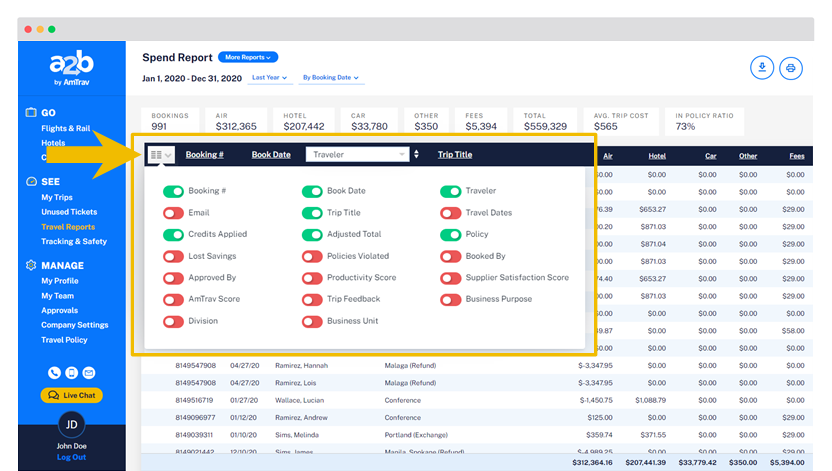Turn on the Travel Dates toggle
This screenshot has height=471, width=832.
450,213
